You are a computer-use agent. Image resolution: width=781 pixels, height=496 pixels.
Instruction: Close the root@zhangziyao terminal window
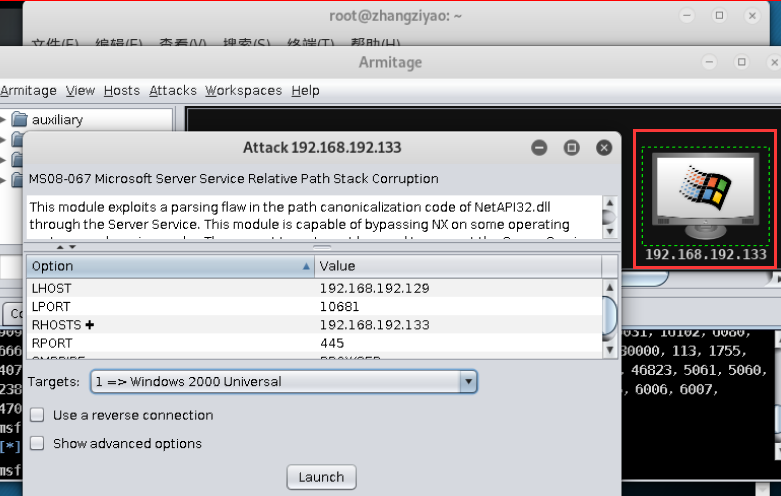(752, 15)
